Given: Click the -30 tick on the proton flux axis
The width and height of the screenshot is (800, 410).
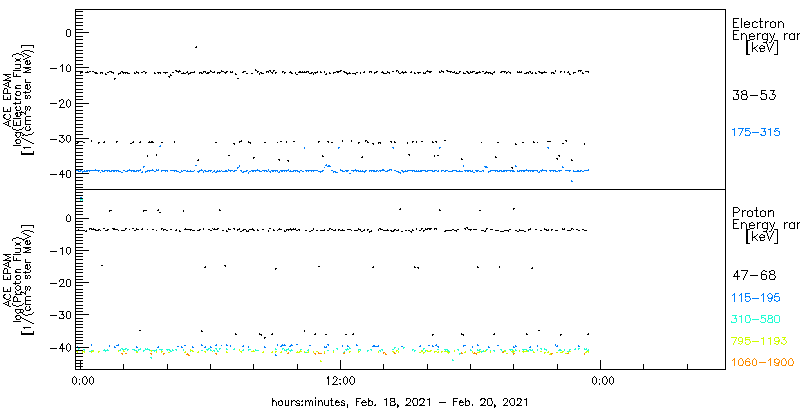Looking at the screenshot, I should [x=62, y=315].
